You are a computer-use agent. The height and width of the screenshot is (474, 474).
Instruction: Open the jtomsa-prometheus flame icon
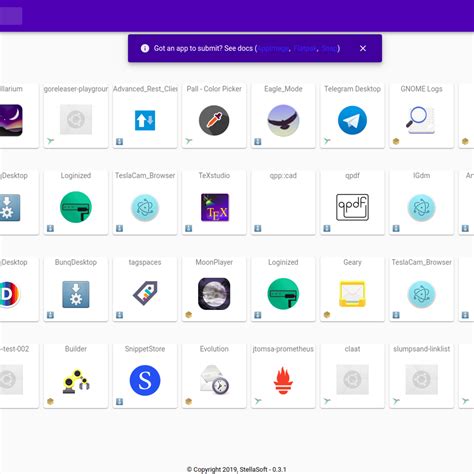pyautogui.click(x=283, y=380)
